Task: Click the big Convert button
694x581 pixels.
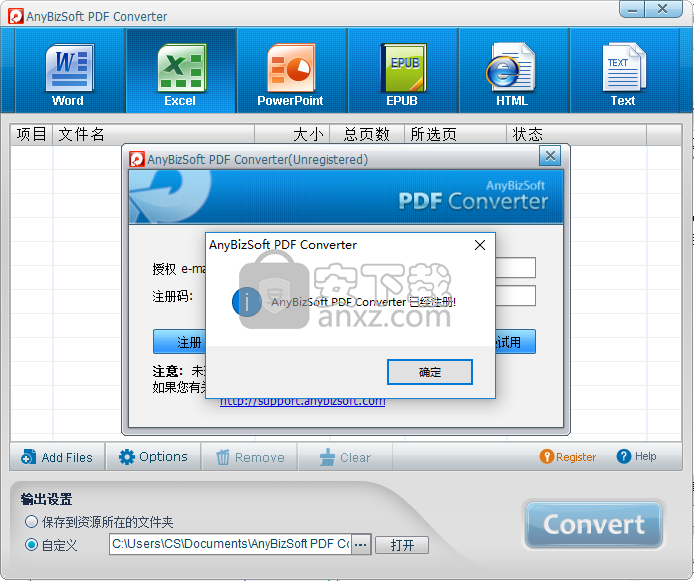Action: [x=594, y=525]
